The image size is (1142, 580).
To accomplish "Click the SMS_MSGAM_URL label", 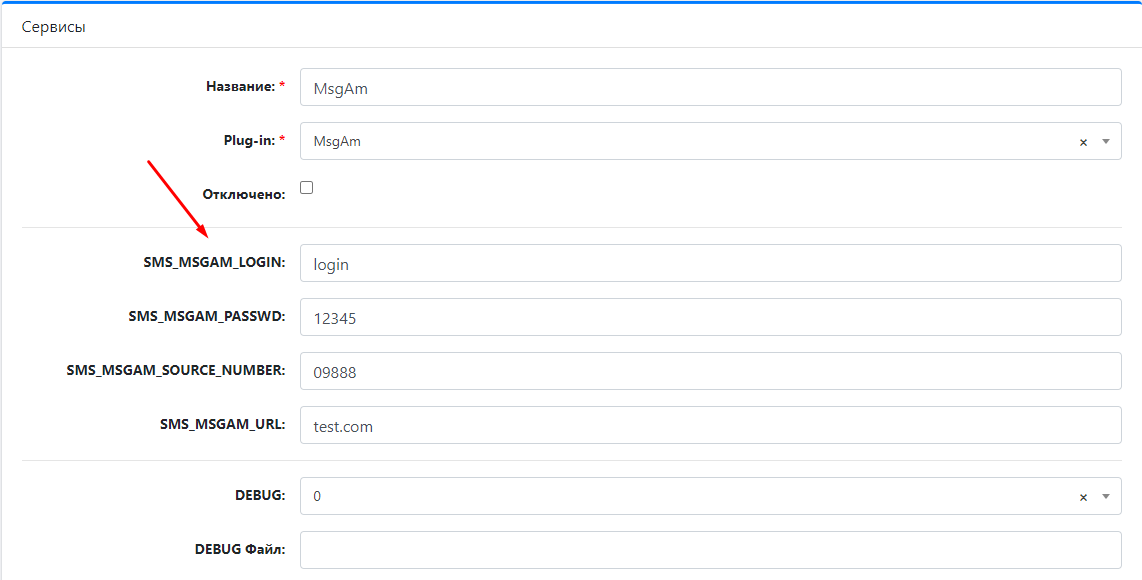I will coord(223,424).
